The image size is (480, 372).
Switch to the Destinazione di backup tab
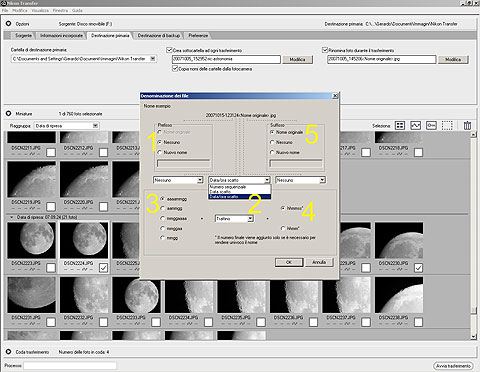pos(159,35)
